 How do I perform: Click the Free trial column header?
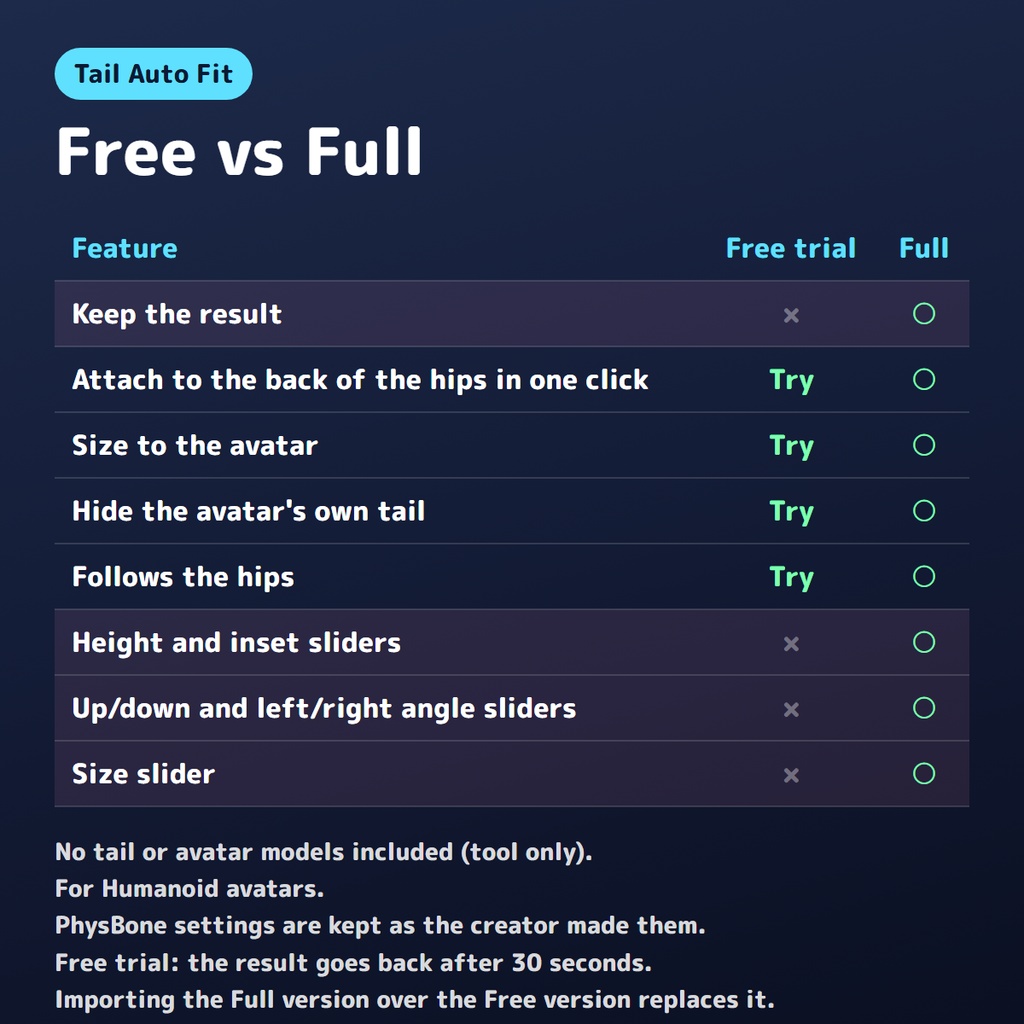pos(791,248)
